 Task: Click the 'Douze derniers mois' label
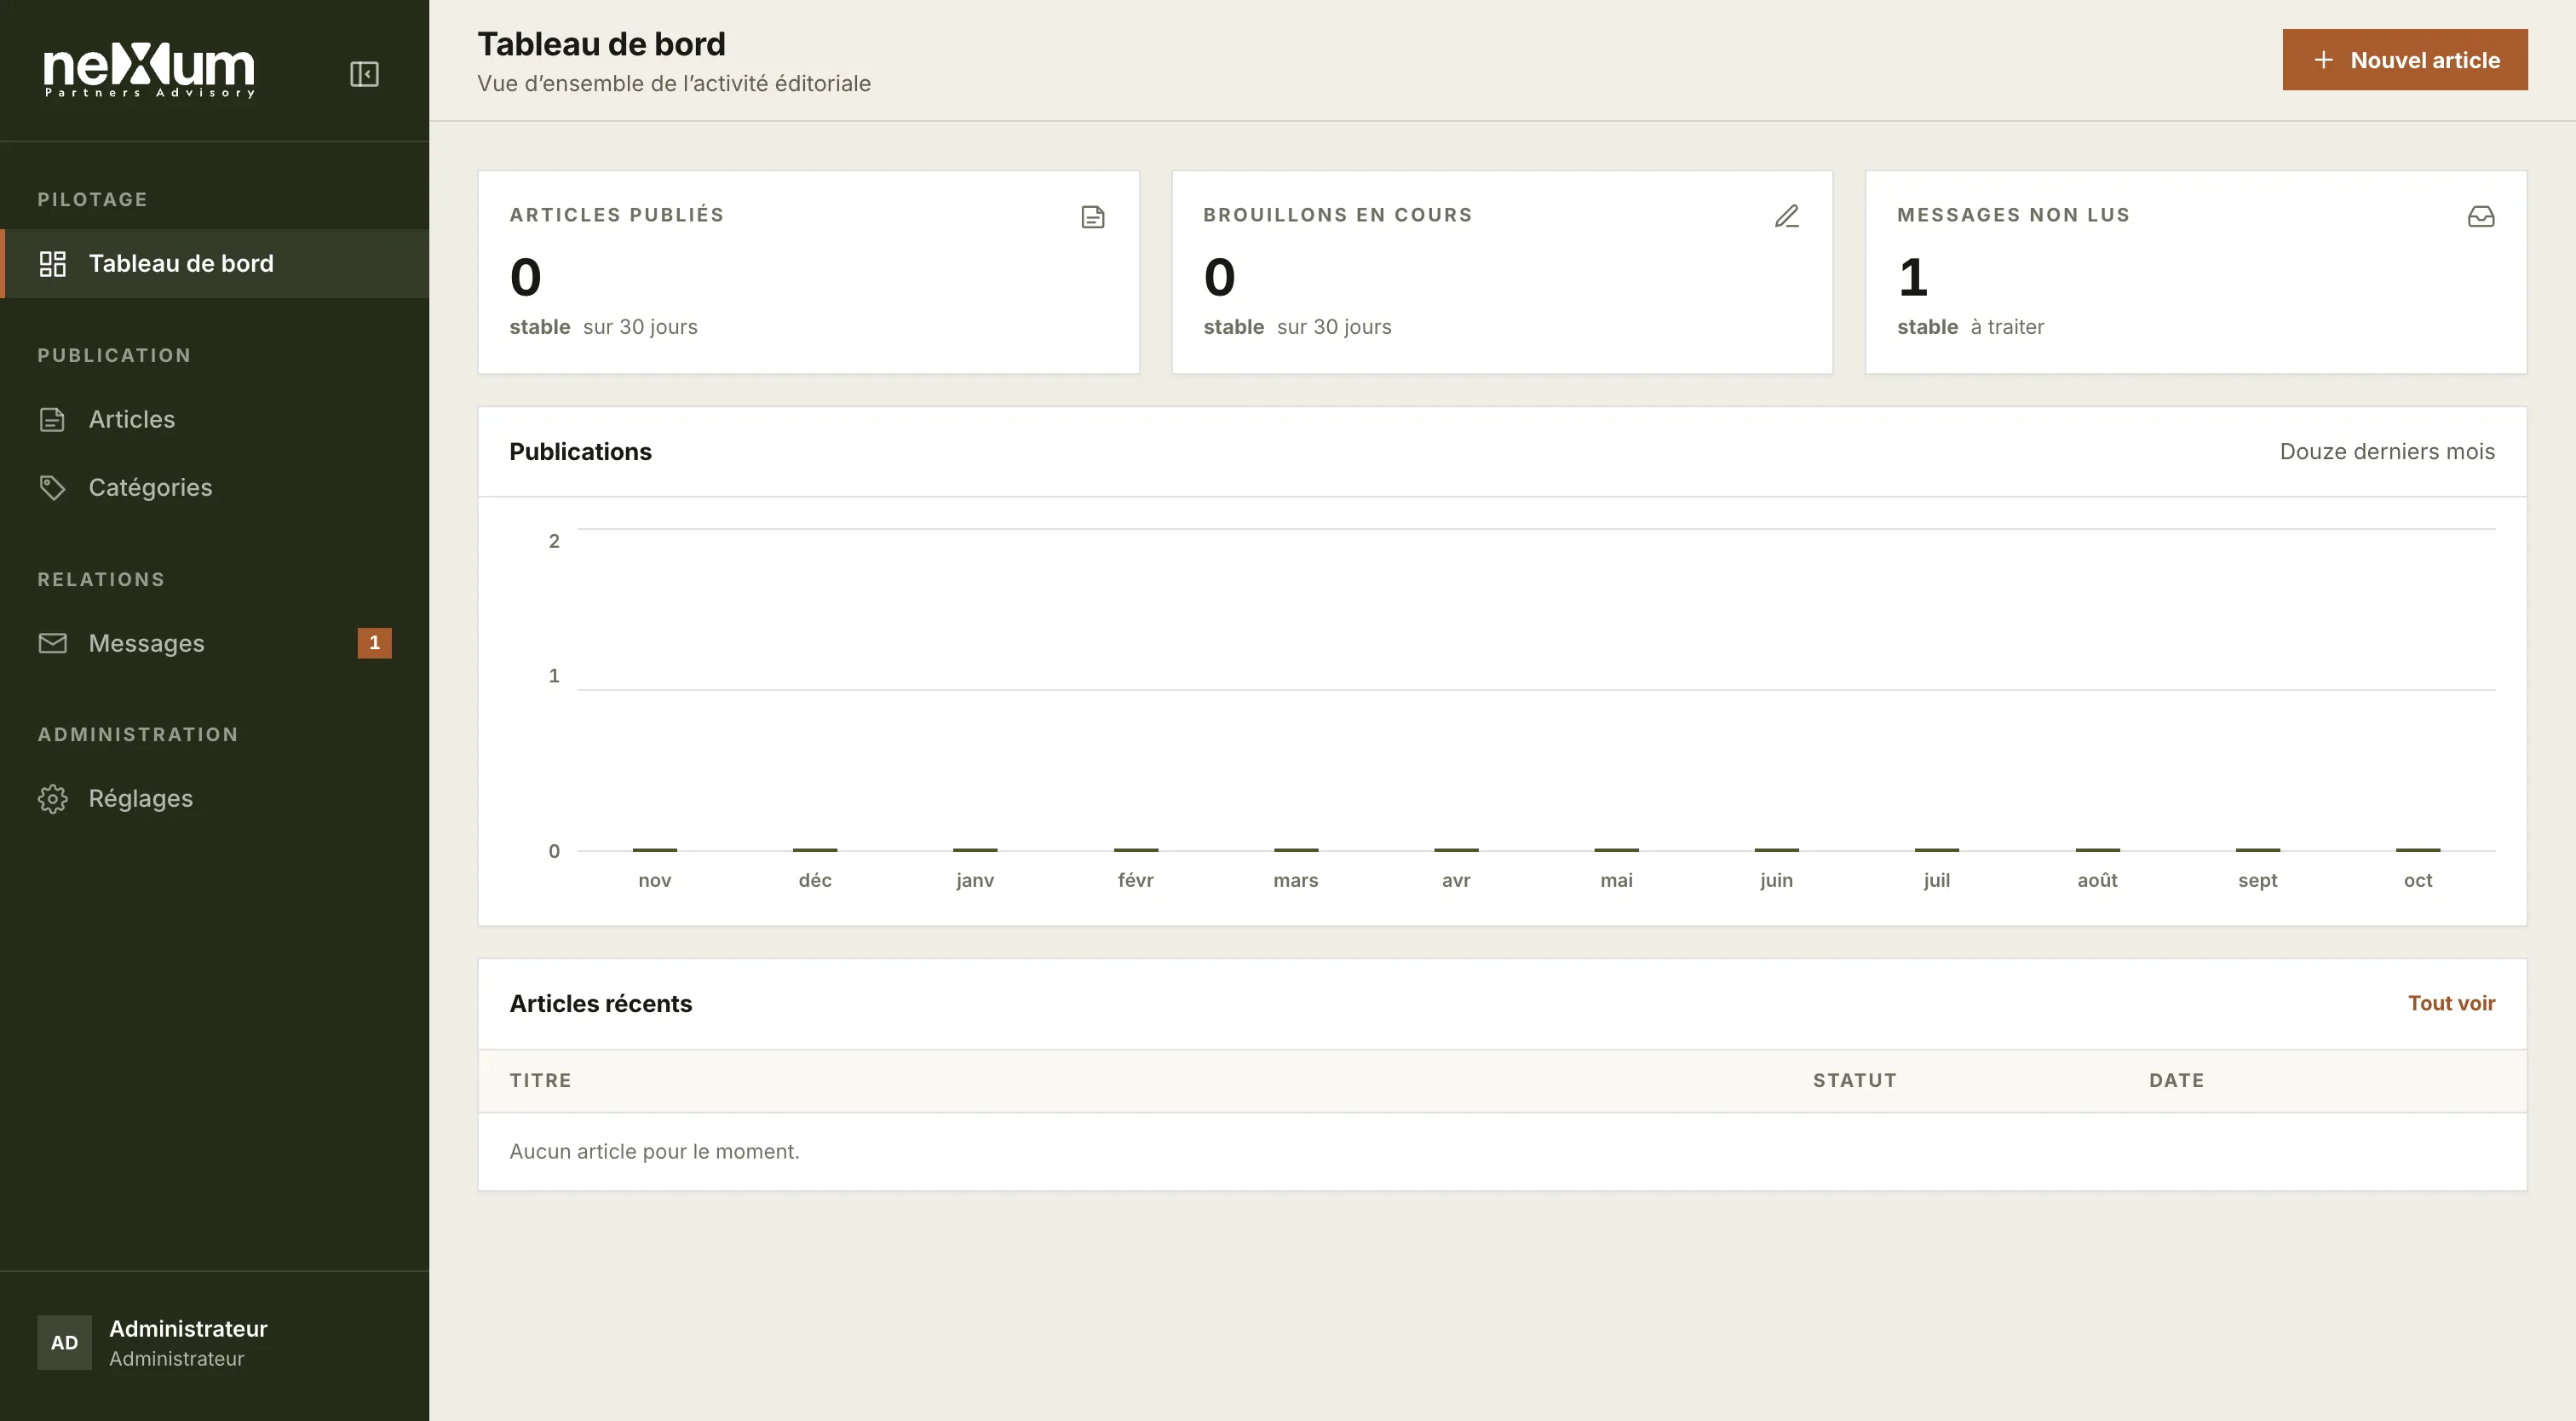(x=2387, y=452)
